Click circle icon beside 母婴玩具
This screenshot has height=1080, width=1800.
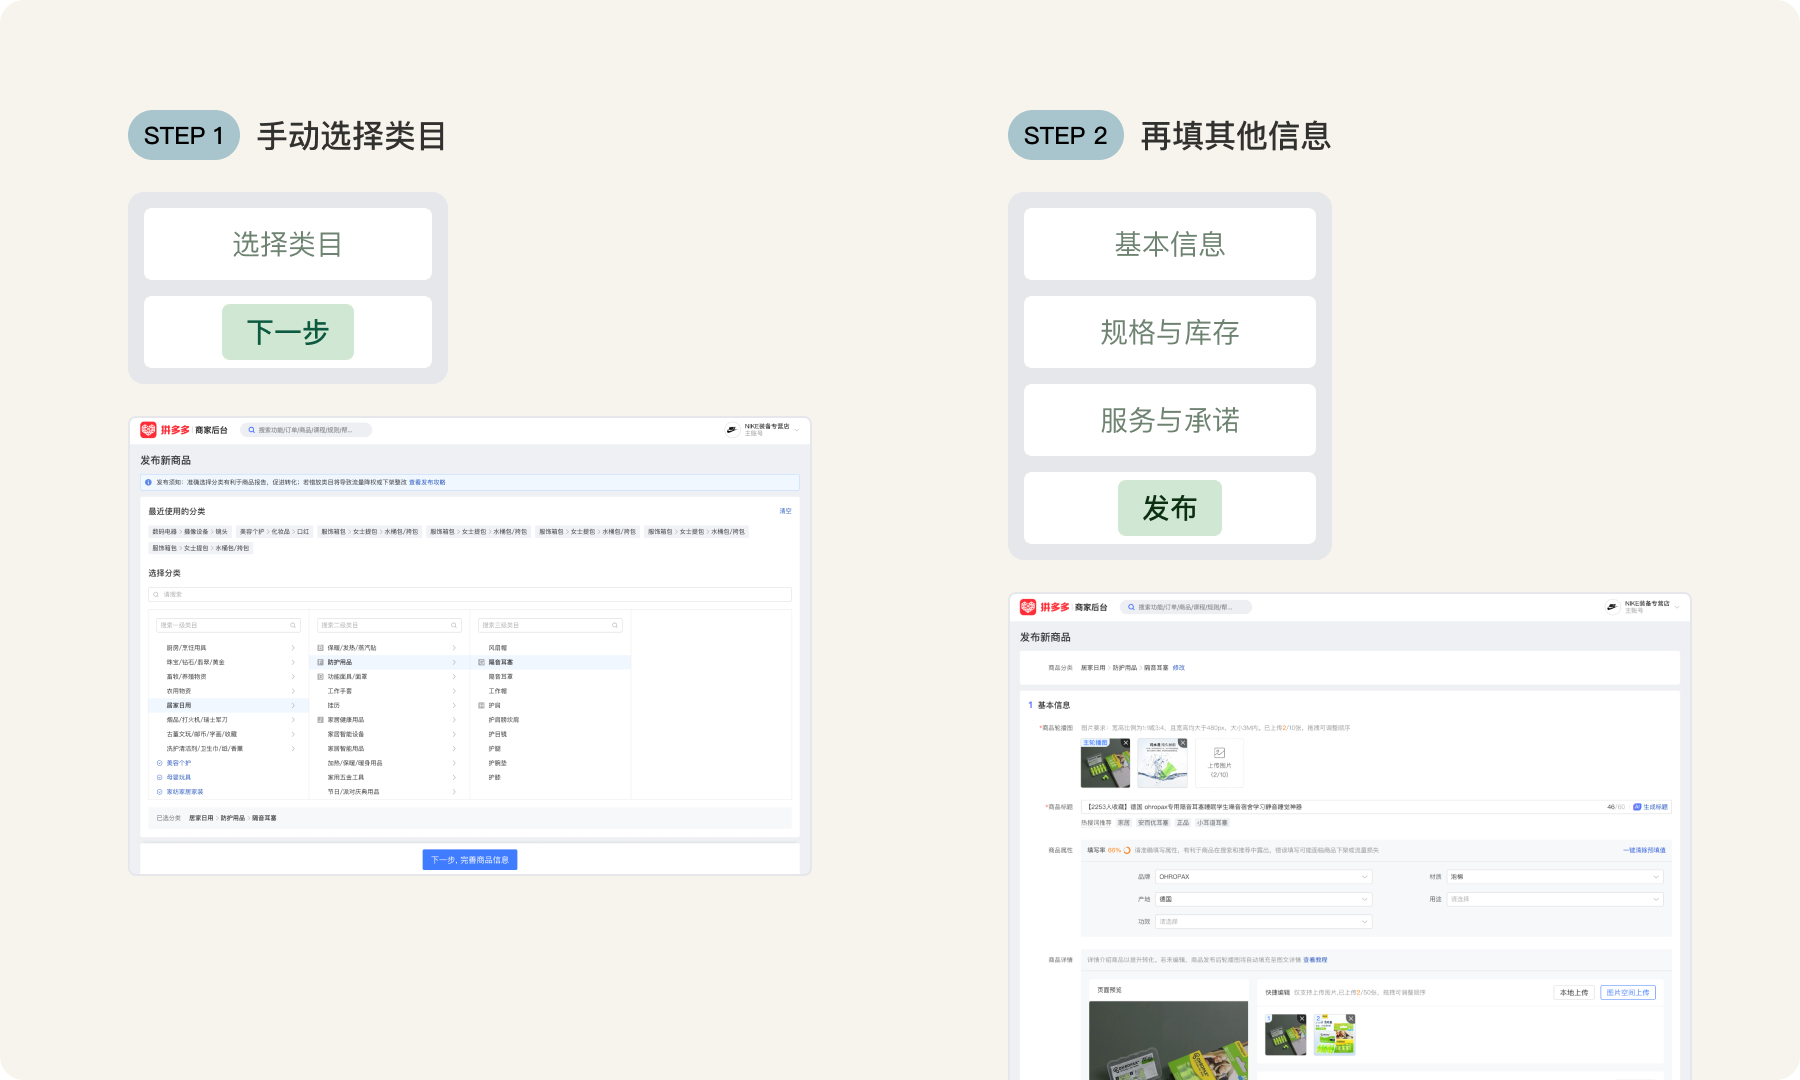click(x=160, y=777)
